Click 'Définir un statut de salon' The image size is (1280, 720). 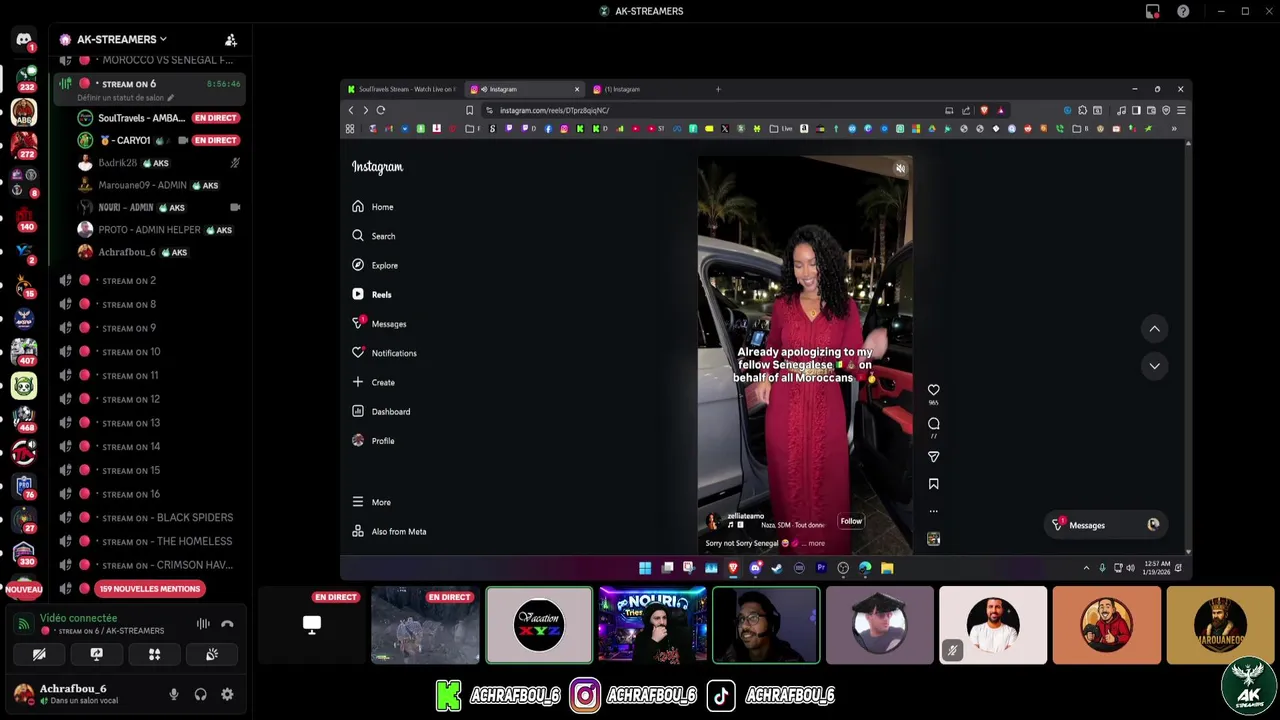pos(126,98)
